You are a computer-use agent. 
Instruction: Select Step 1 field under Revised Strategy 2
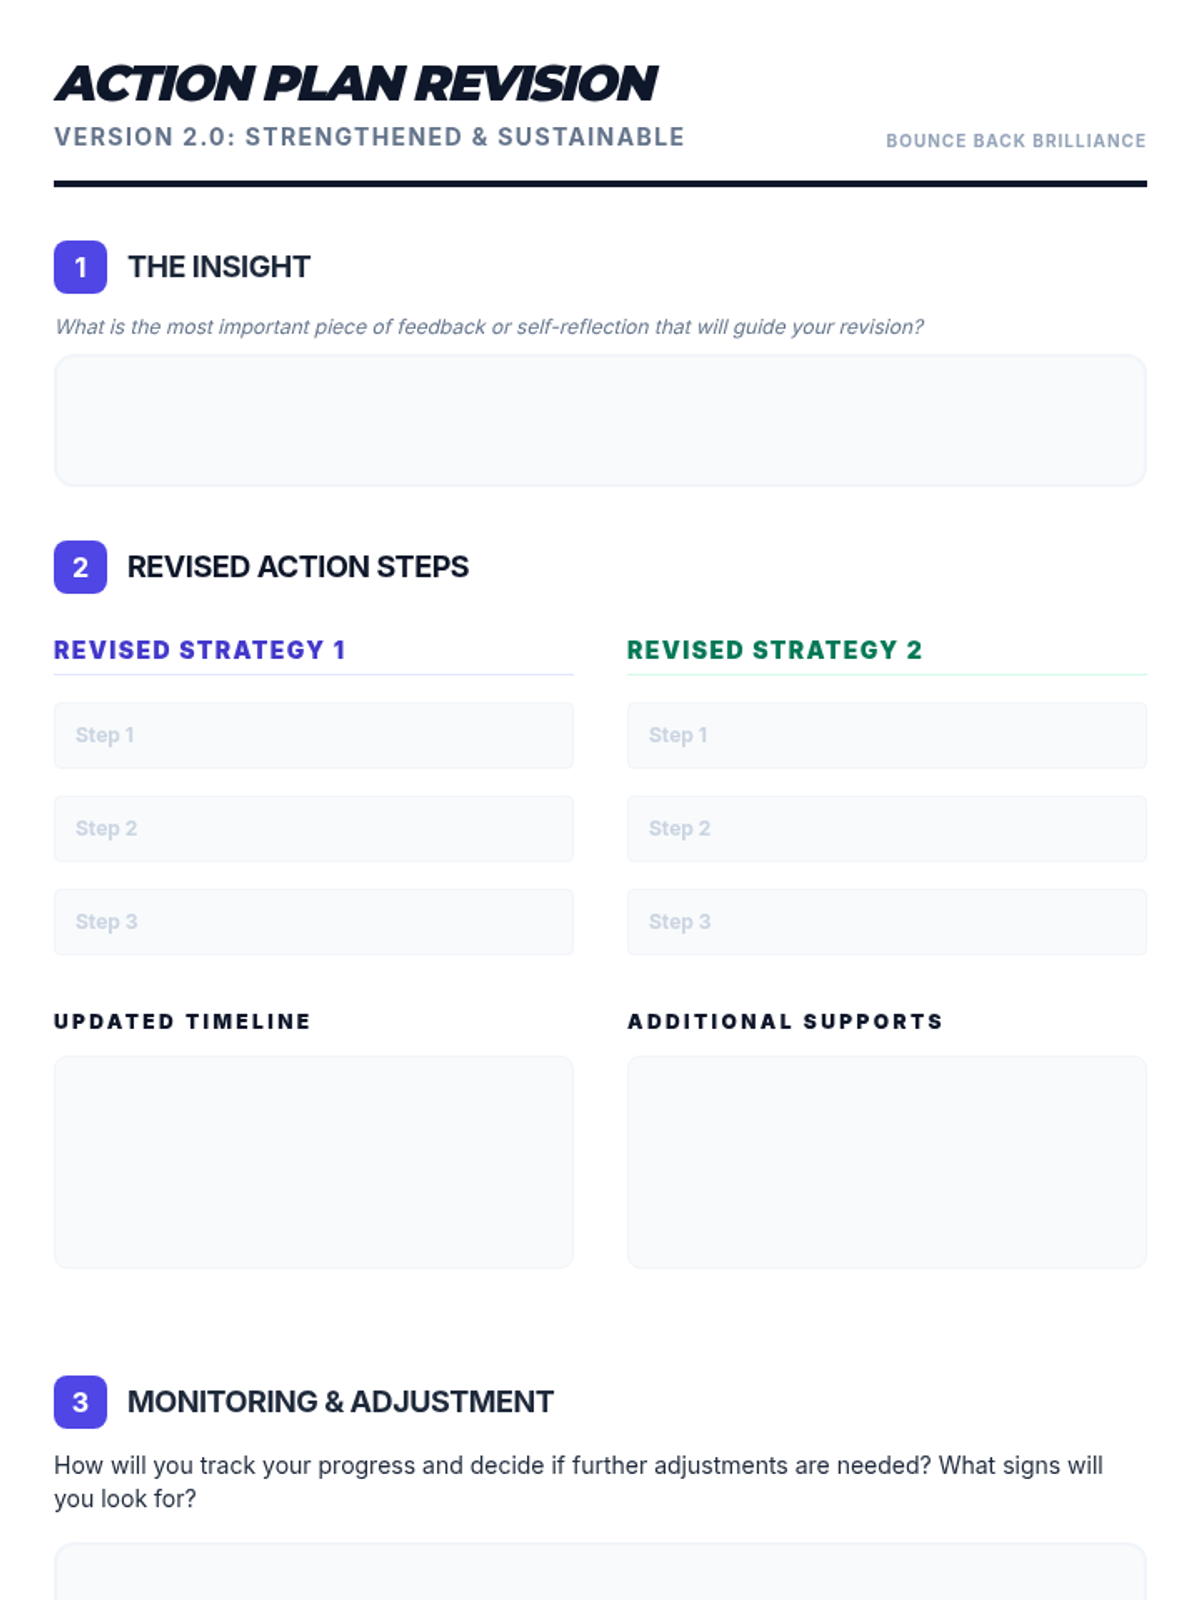click(887, 735)
